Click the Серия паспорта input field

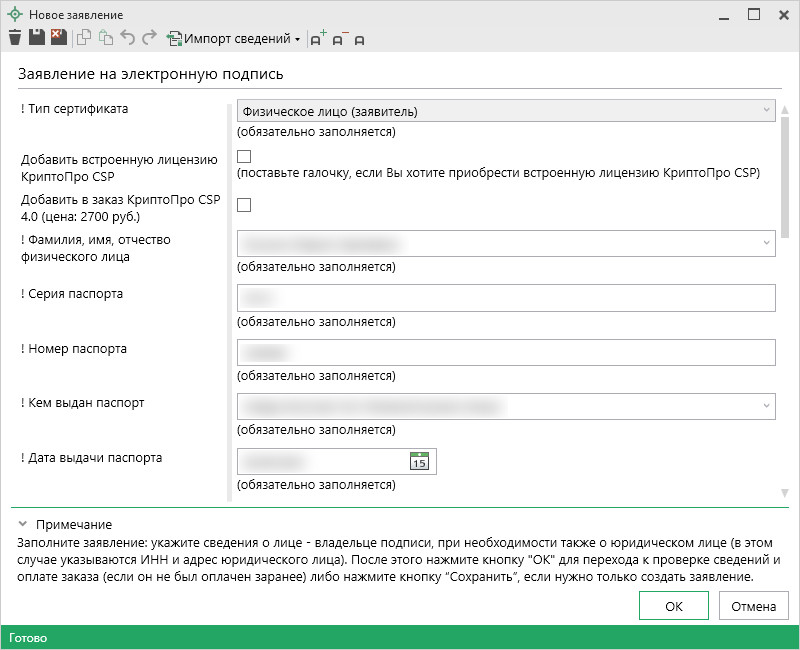click(x=506, y=298)
